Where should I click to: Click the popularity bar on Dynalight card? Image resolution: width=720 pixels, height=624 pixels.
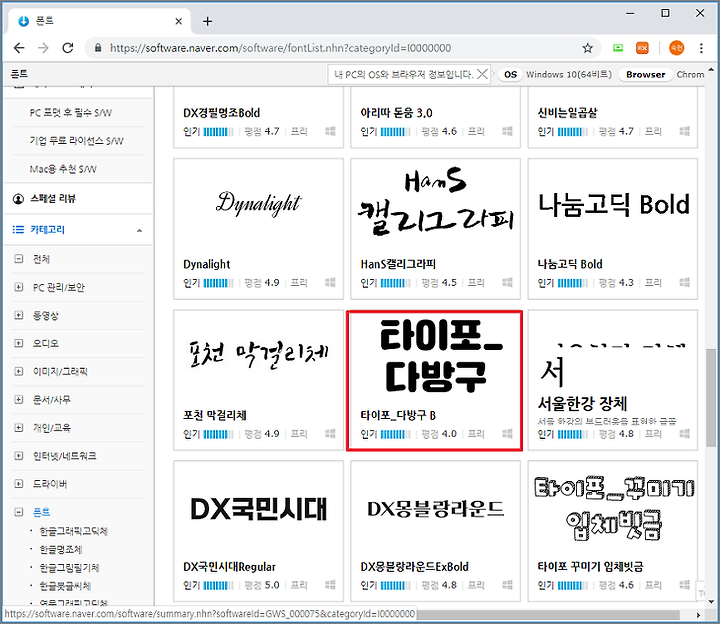tap(219, 283)
